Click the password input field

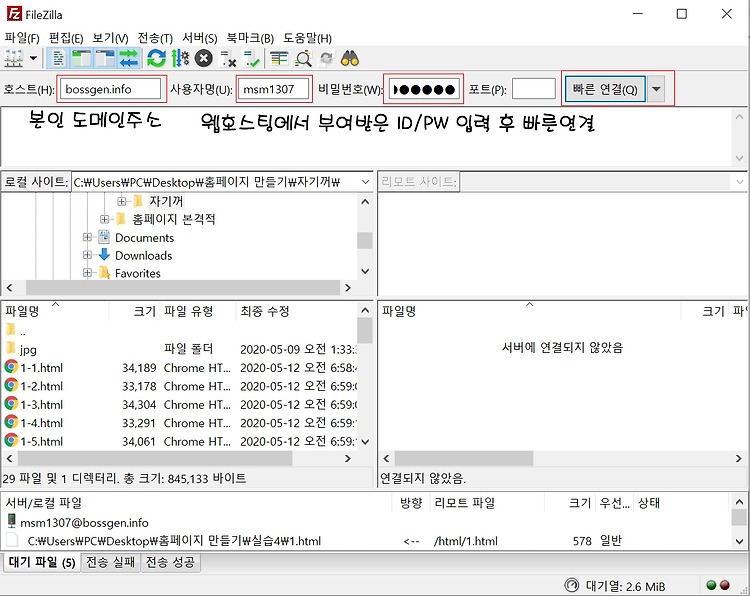(x=423, y=89)
